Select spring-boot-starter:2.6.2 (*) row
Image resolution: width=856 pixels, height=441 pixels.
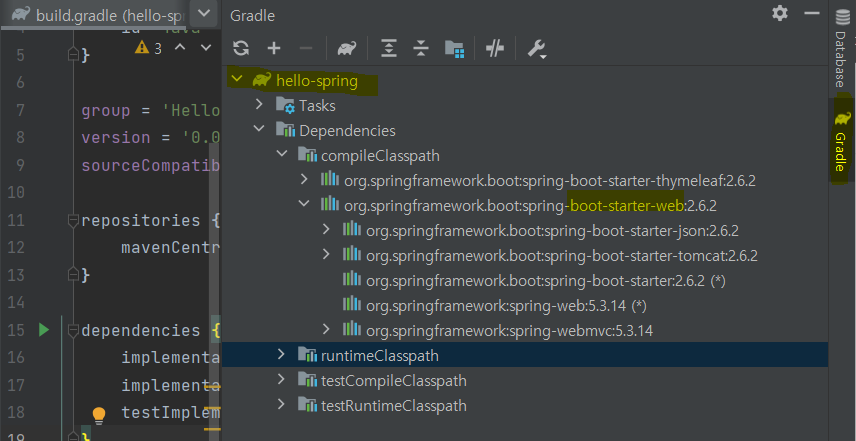(x=525, y=281)
